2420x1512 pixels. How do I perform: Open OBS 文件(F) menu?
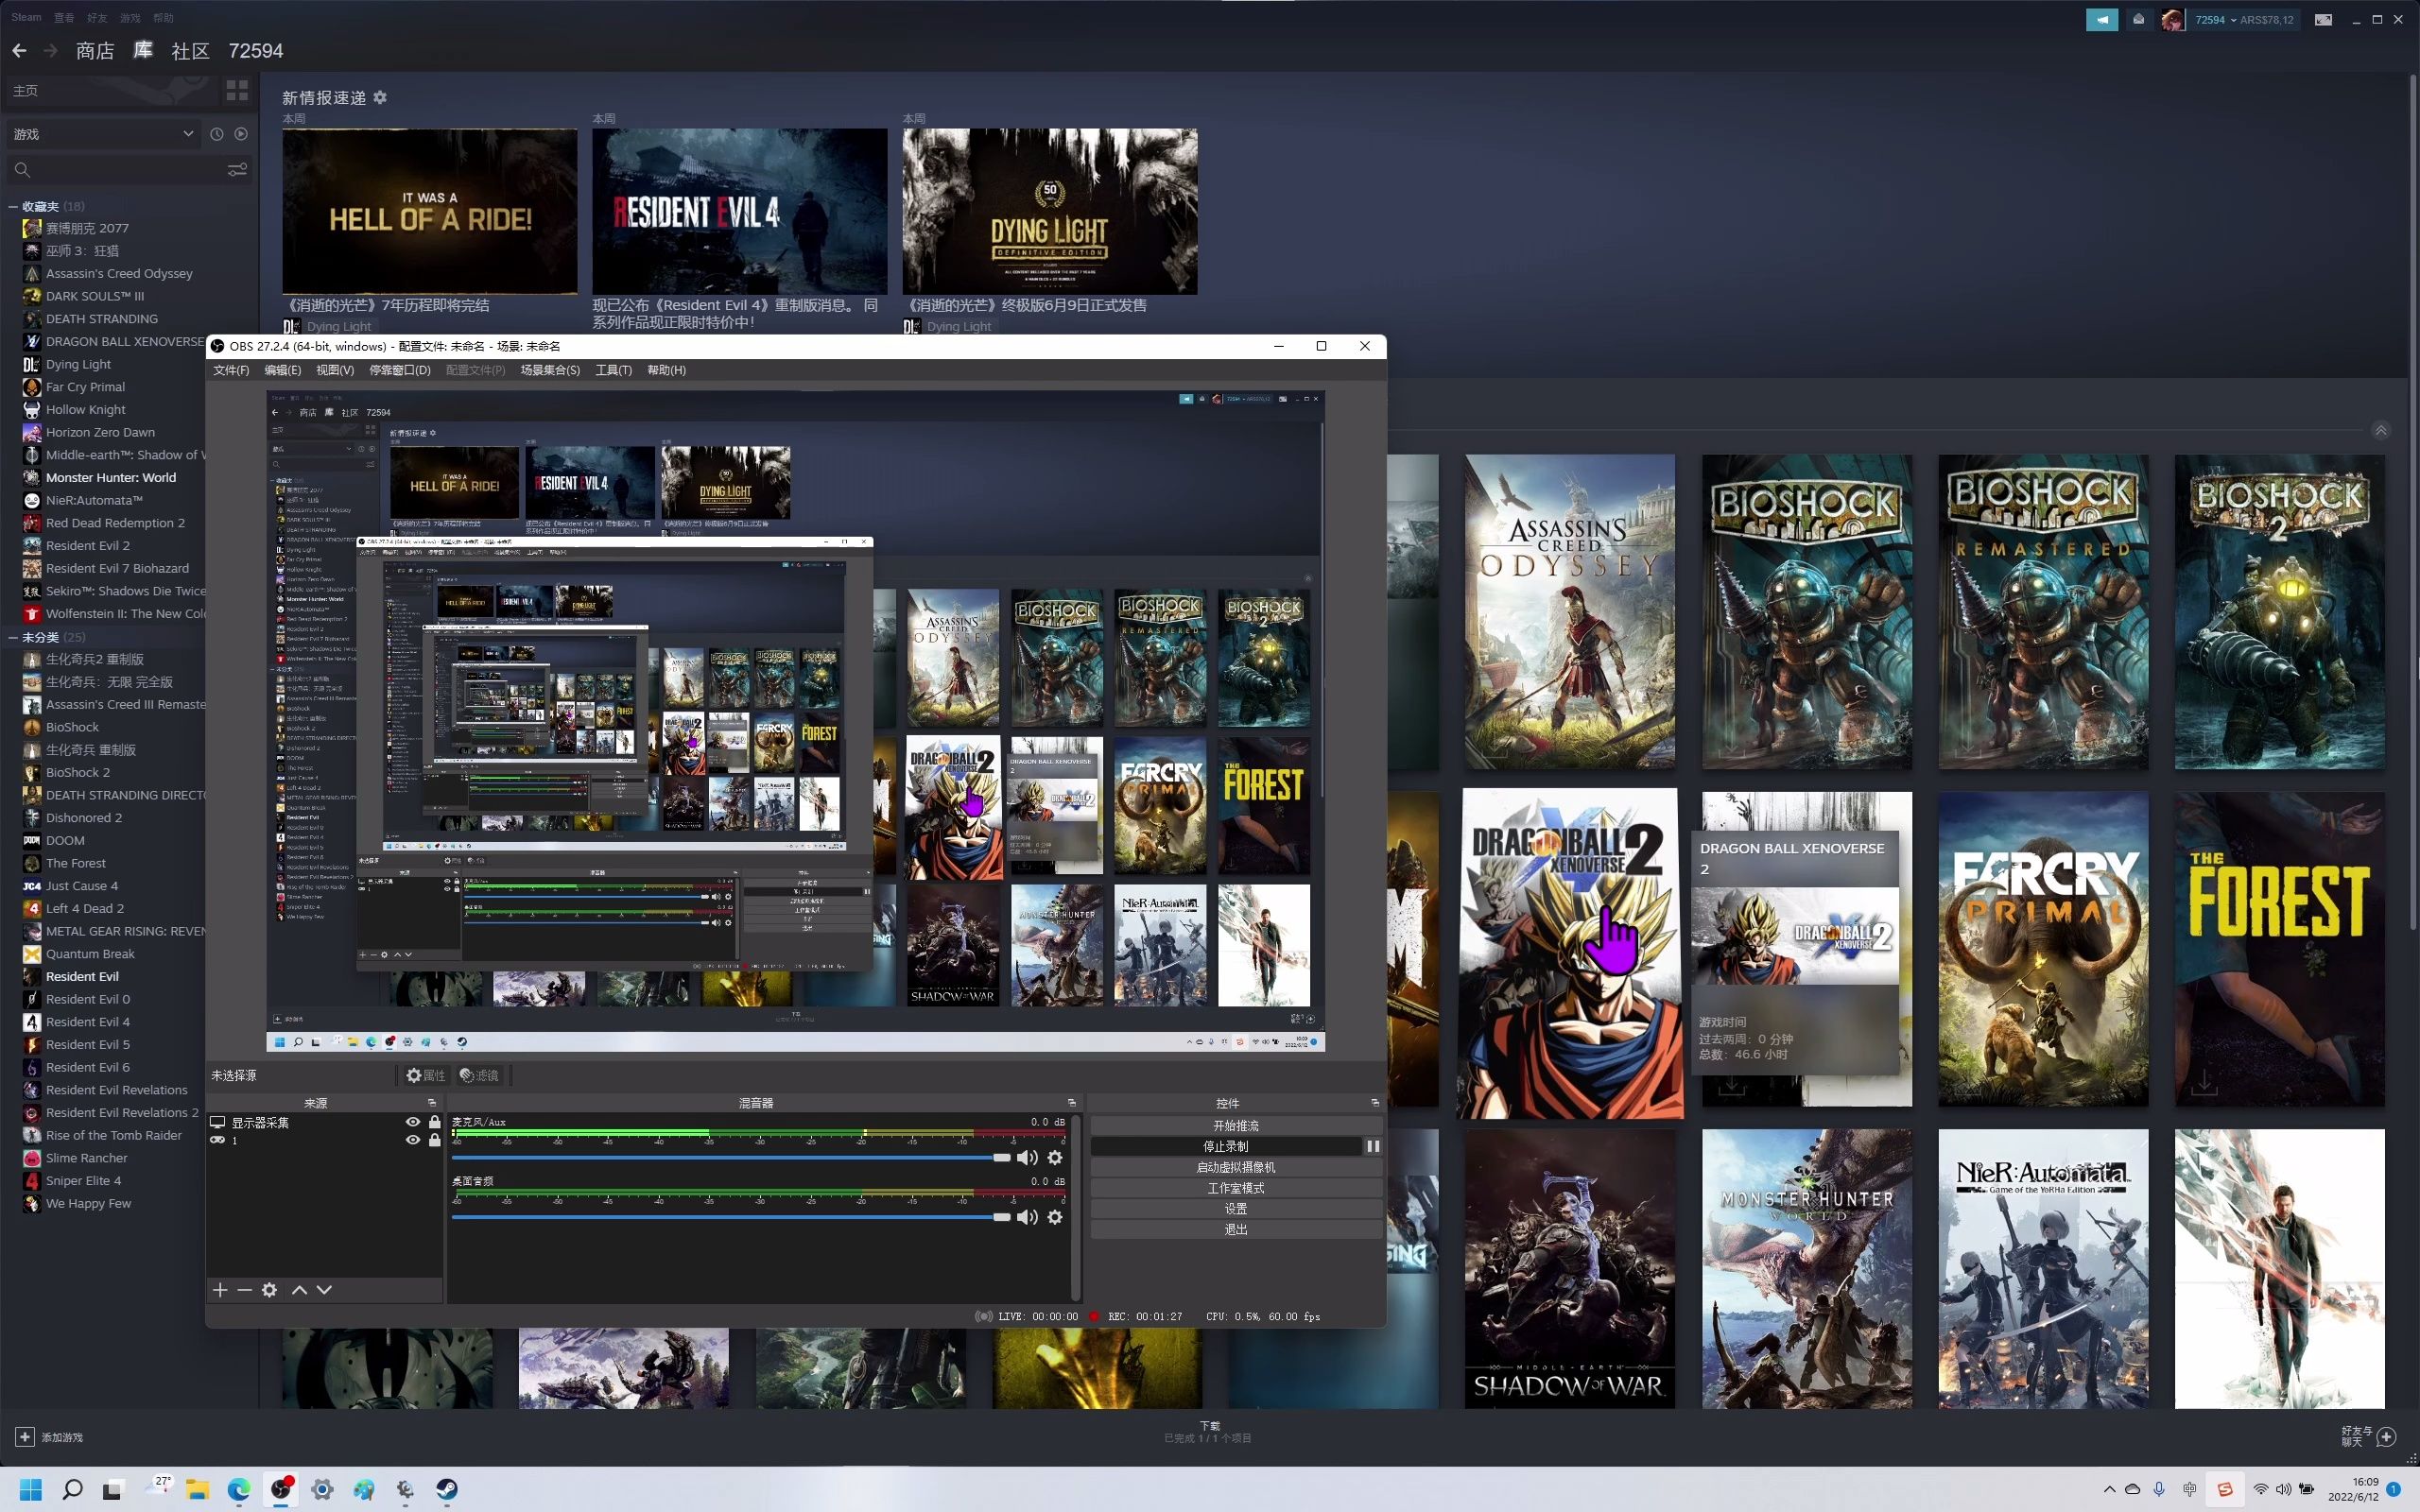[231, 370]
